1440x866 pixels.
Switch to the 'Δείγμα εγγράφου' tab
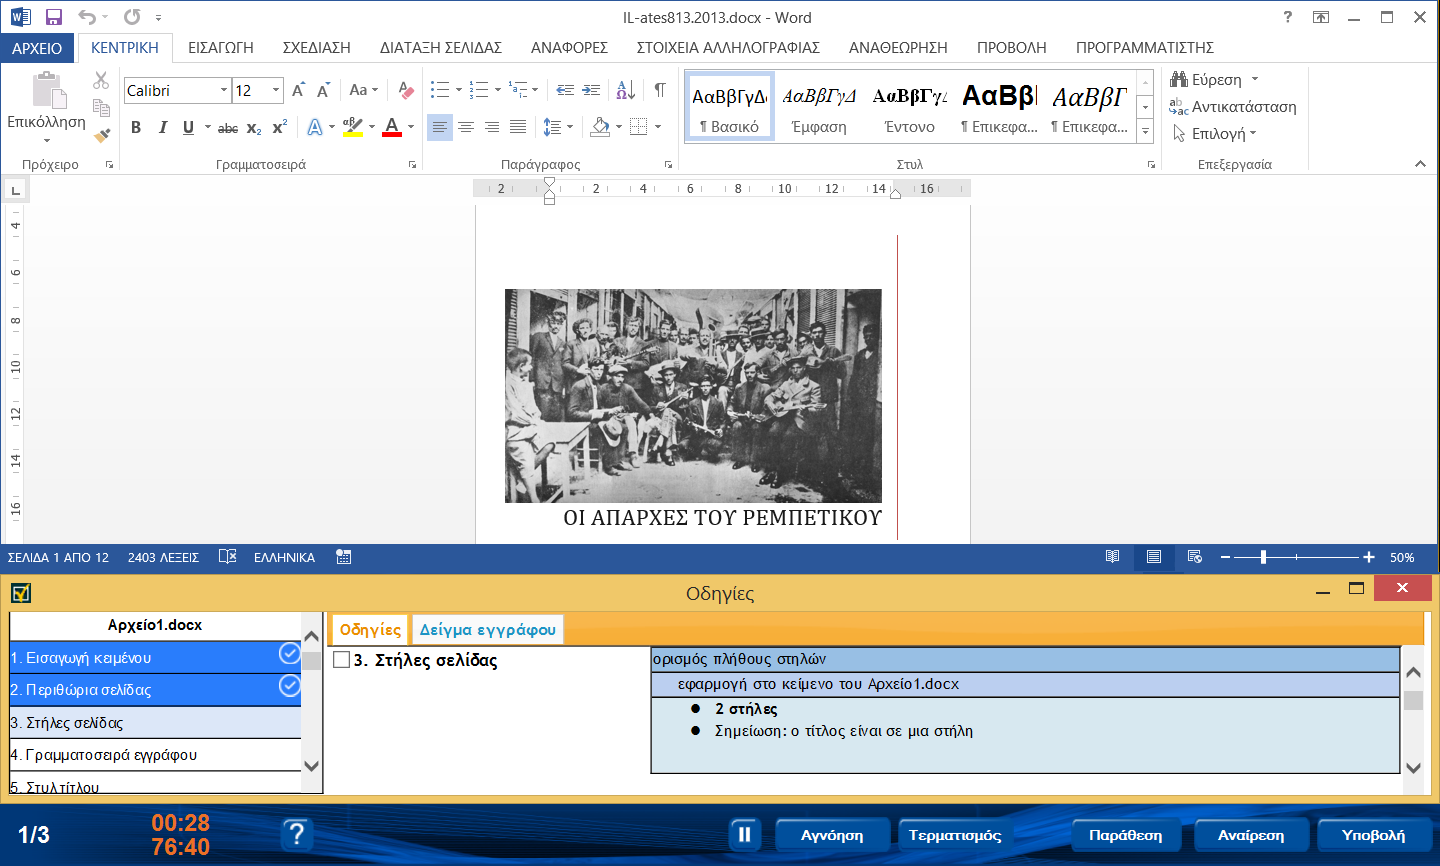[488, 629]
